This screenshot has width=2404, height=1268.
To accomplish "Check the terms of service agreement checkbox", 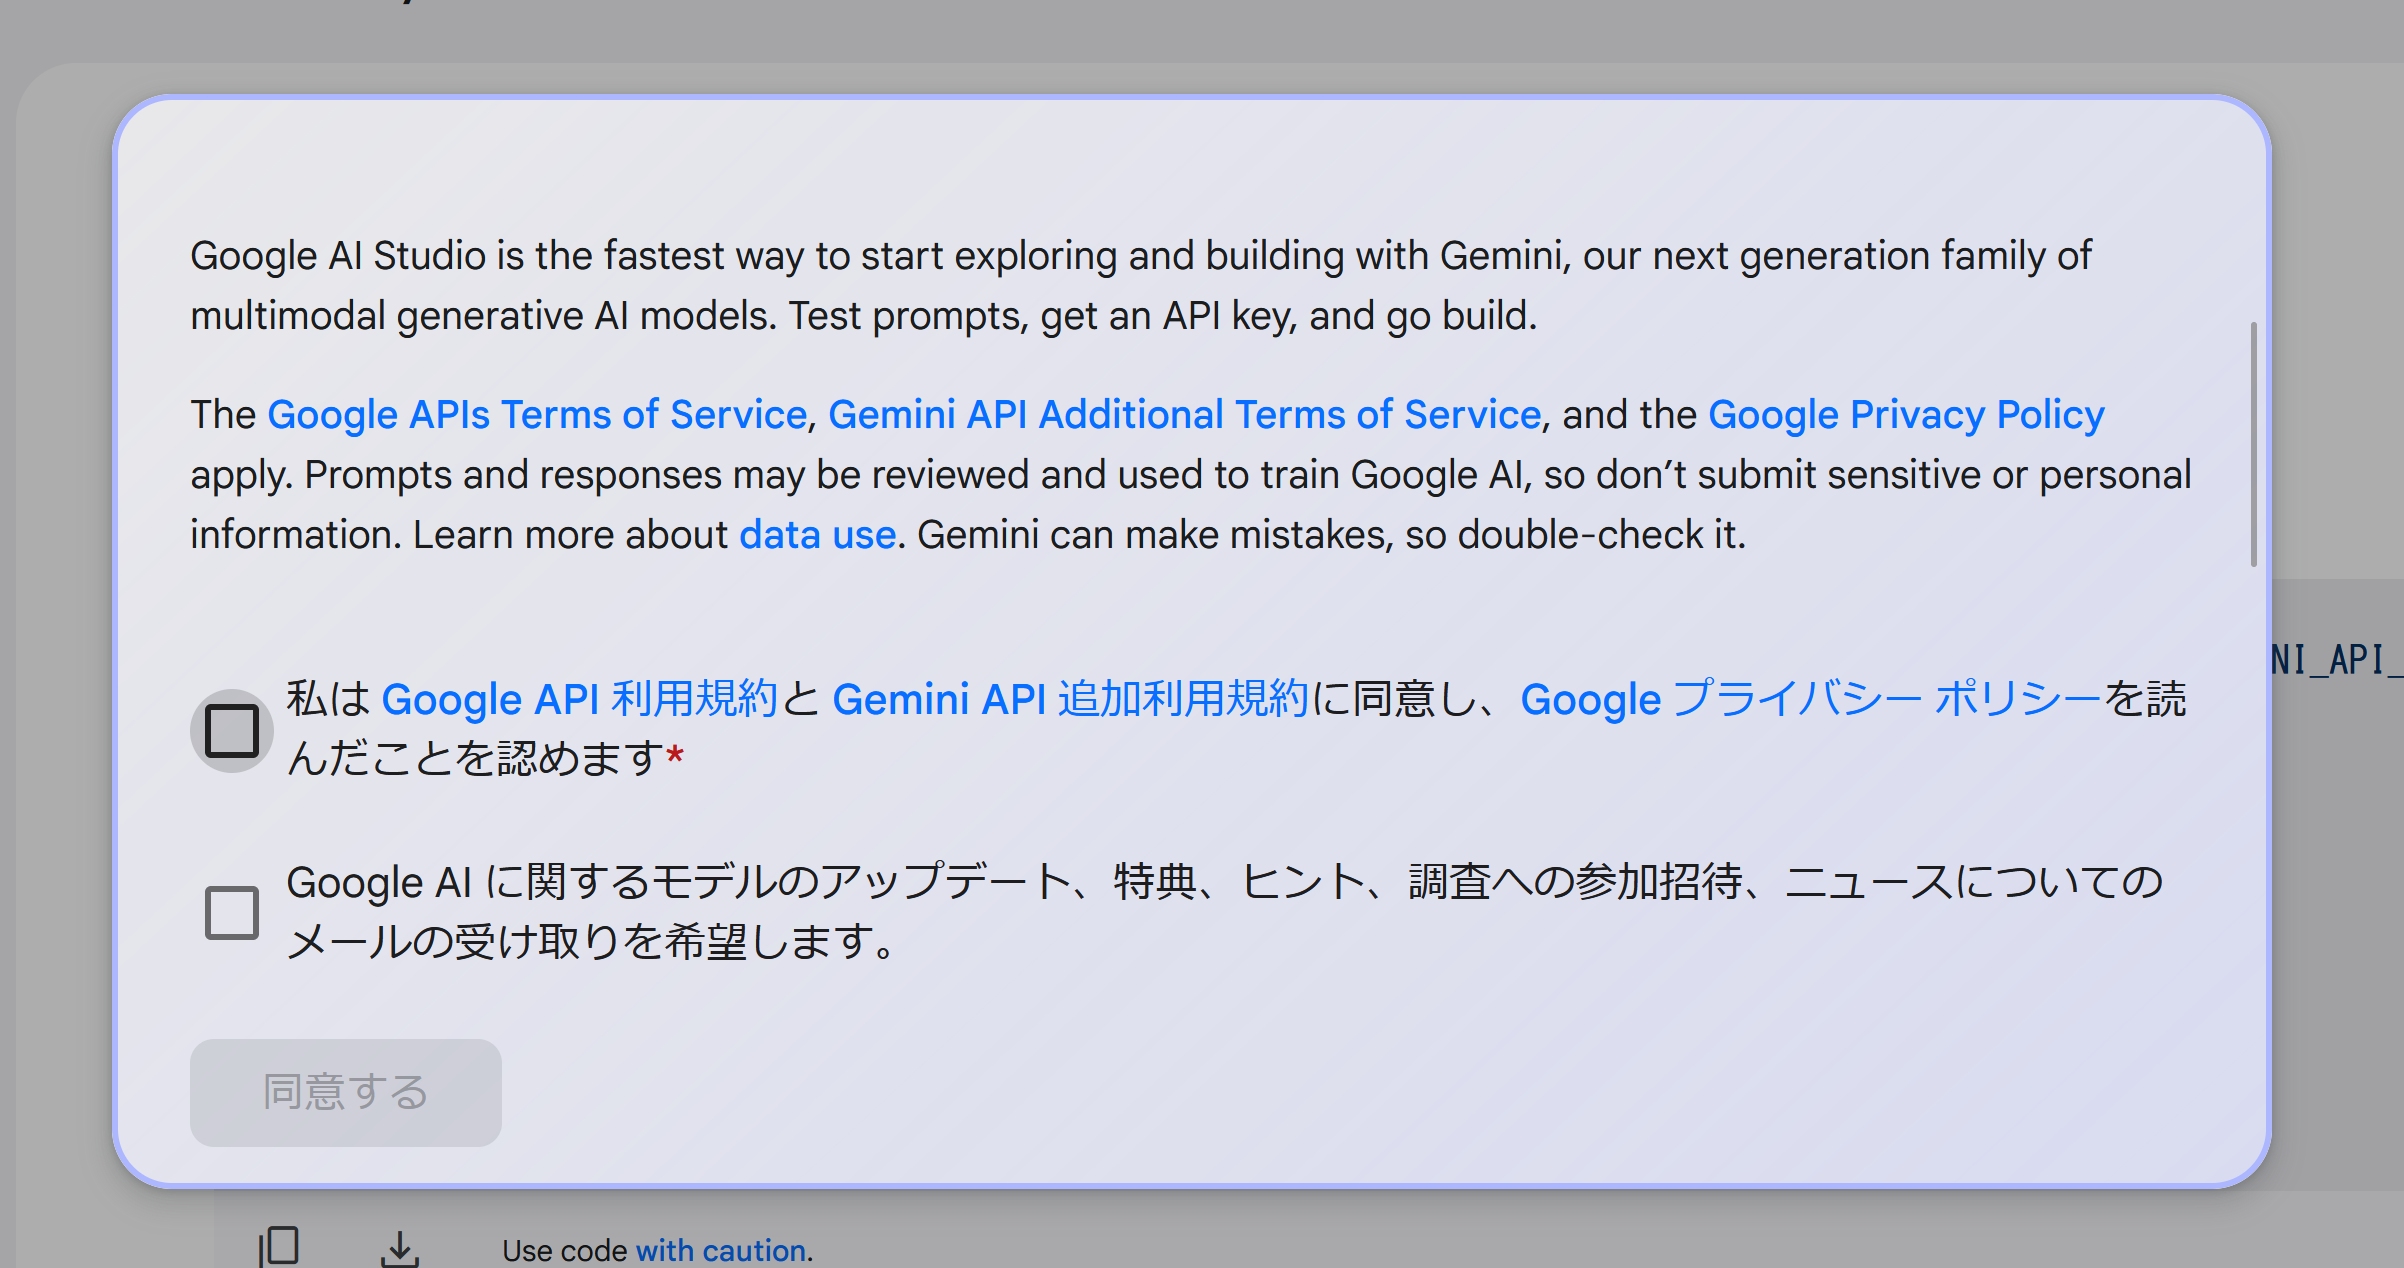I will (x=232, y=730).
